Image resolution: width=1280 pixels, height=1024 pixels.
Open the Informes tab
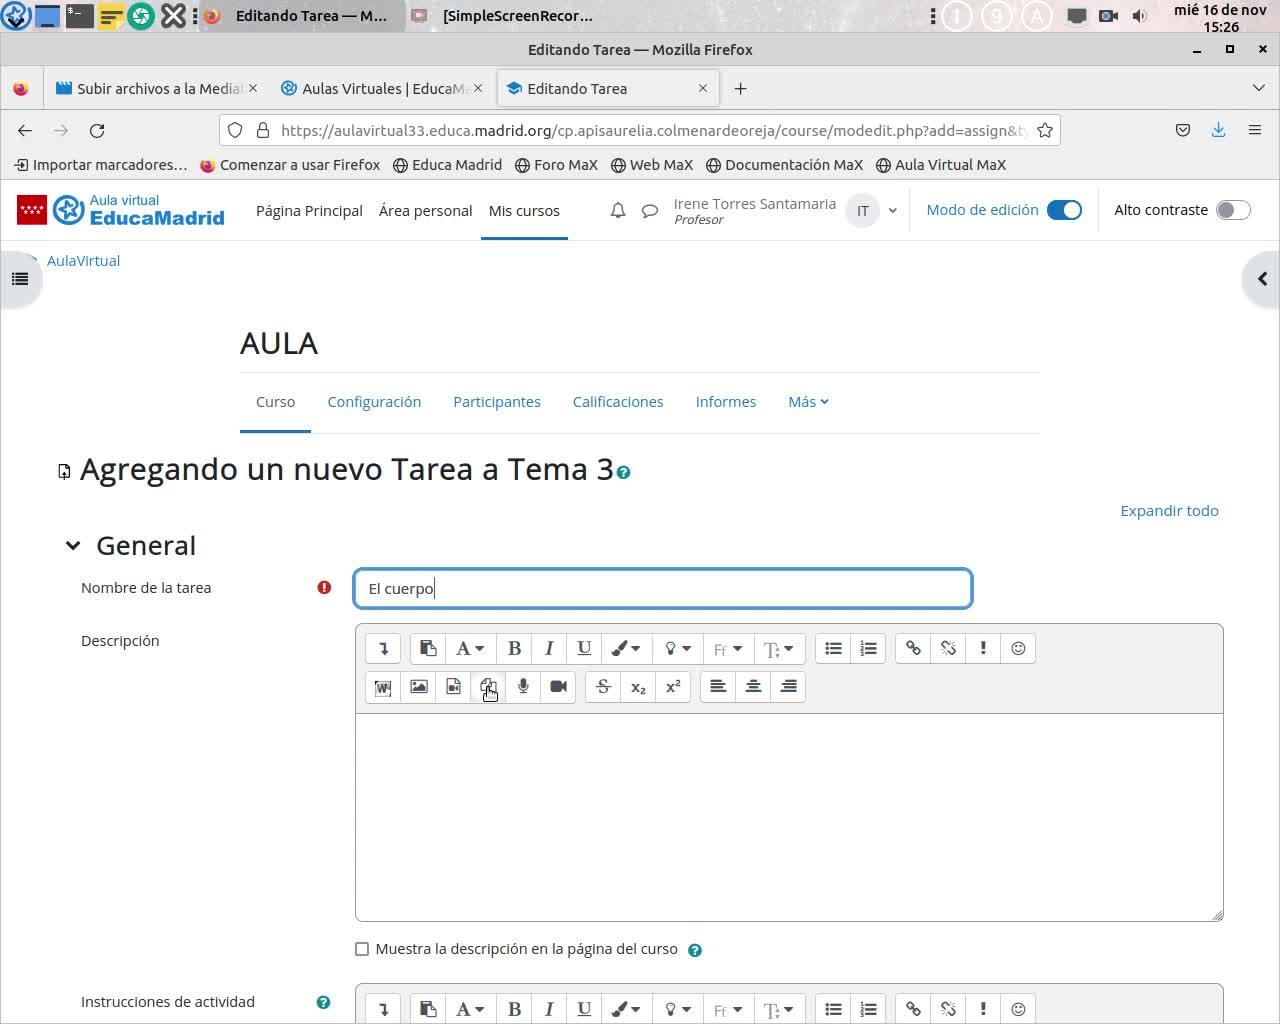[x=726, y=402]
